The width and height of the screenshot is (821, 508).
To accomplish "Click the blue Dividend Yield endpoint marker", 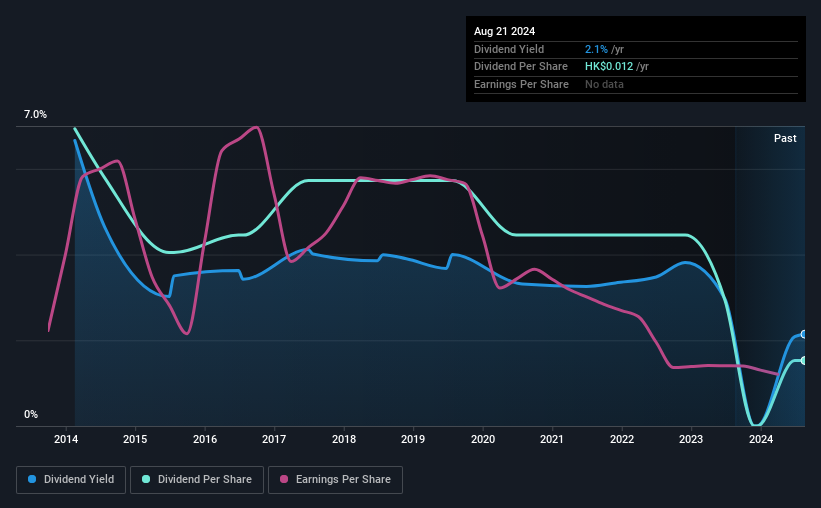I will click(x=804, y=334).
